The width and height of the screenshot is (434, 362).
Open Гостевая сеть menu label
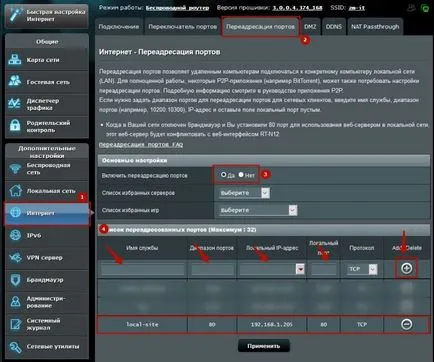pyautogui.click(x=48, y=82)
